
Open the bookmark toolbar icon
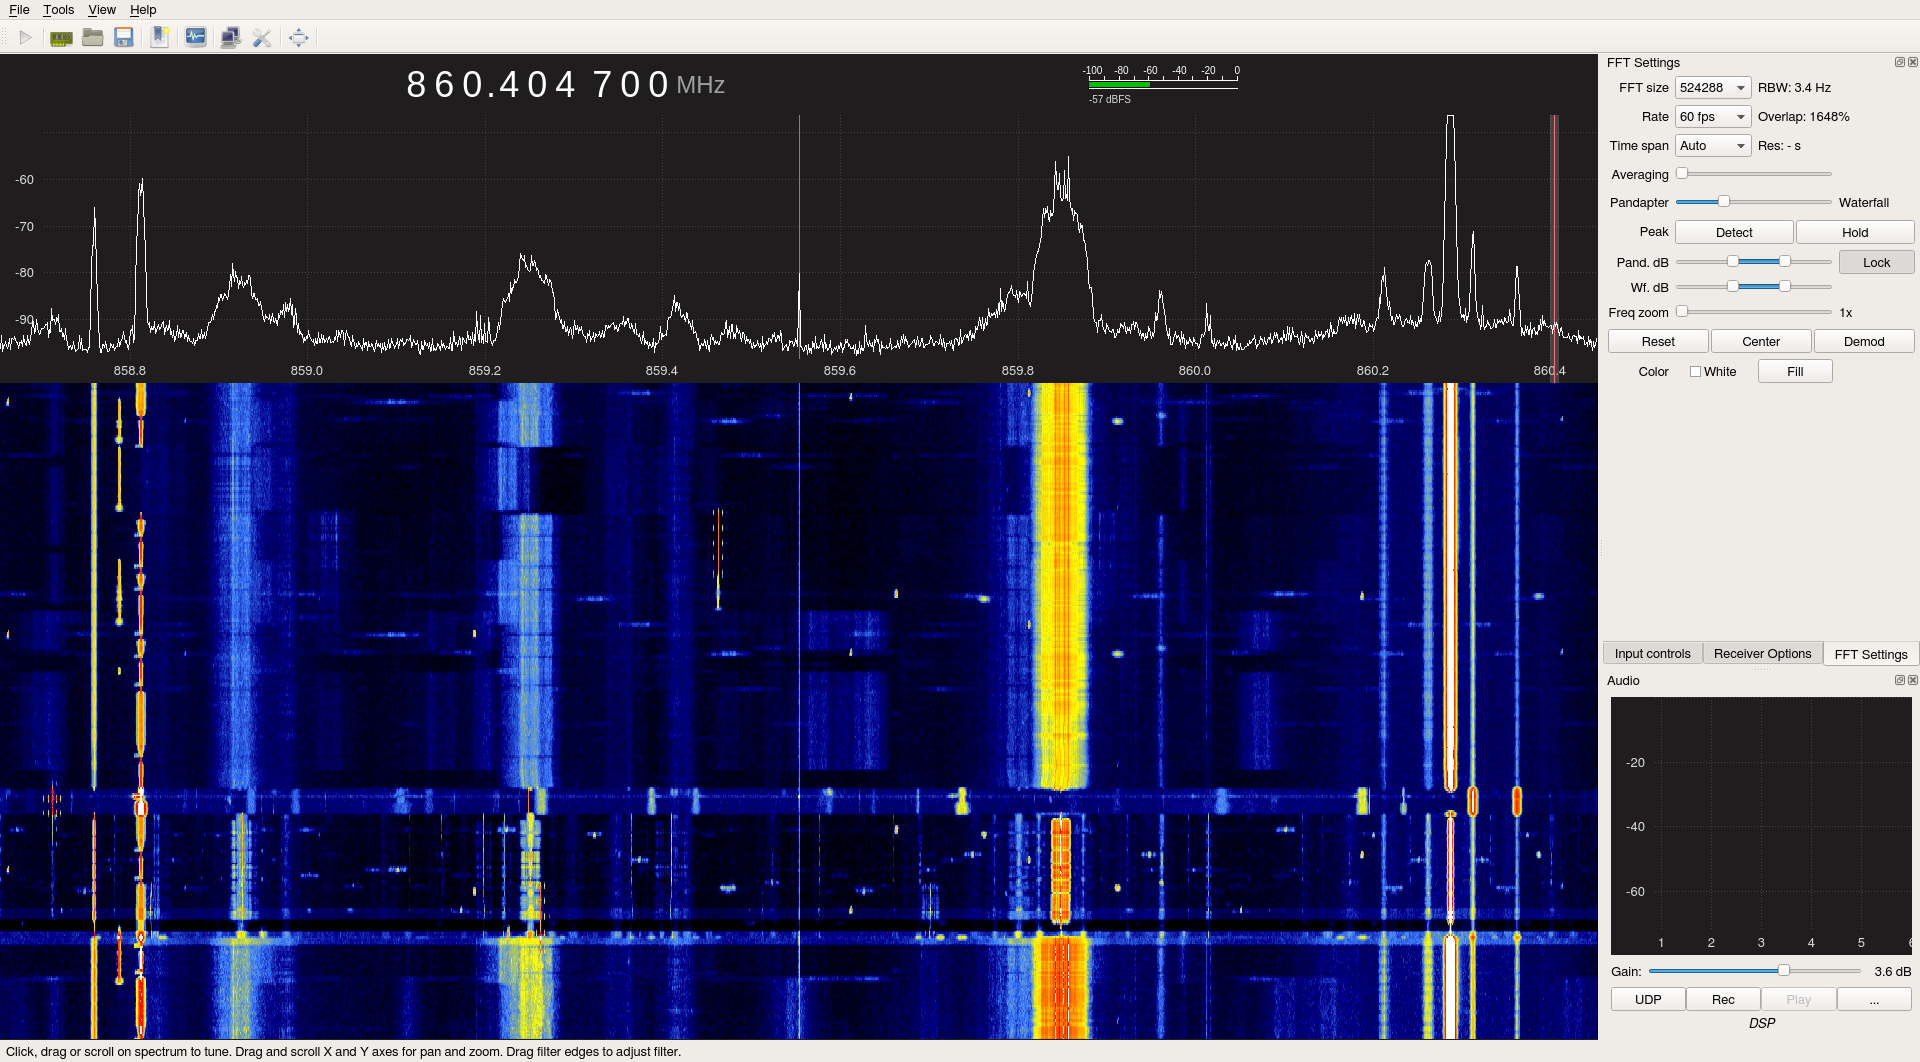(x=160, y=38)
